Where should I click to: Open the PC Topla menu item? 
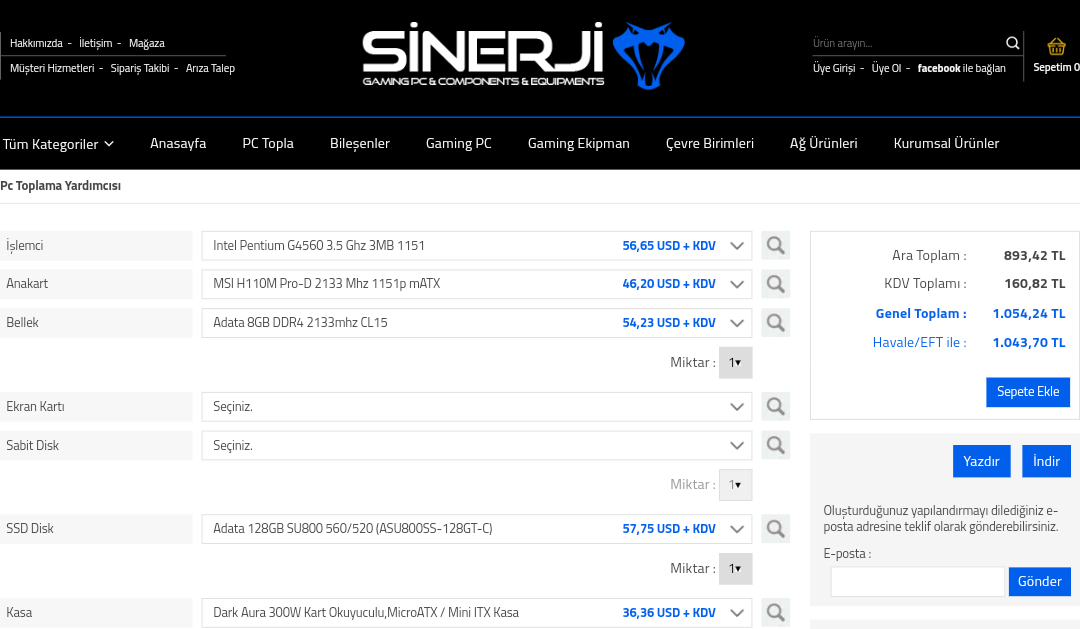(268, 143)
